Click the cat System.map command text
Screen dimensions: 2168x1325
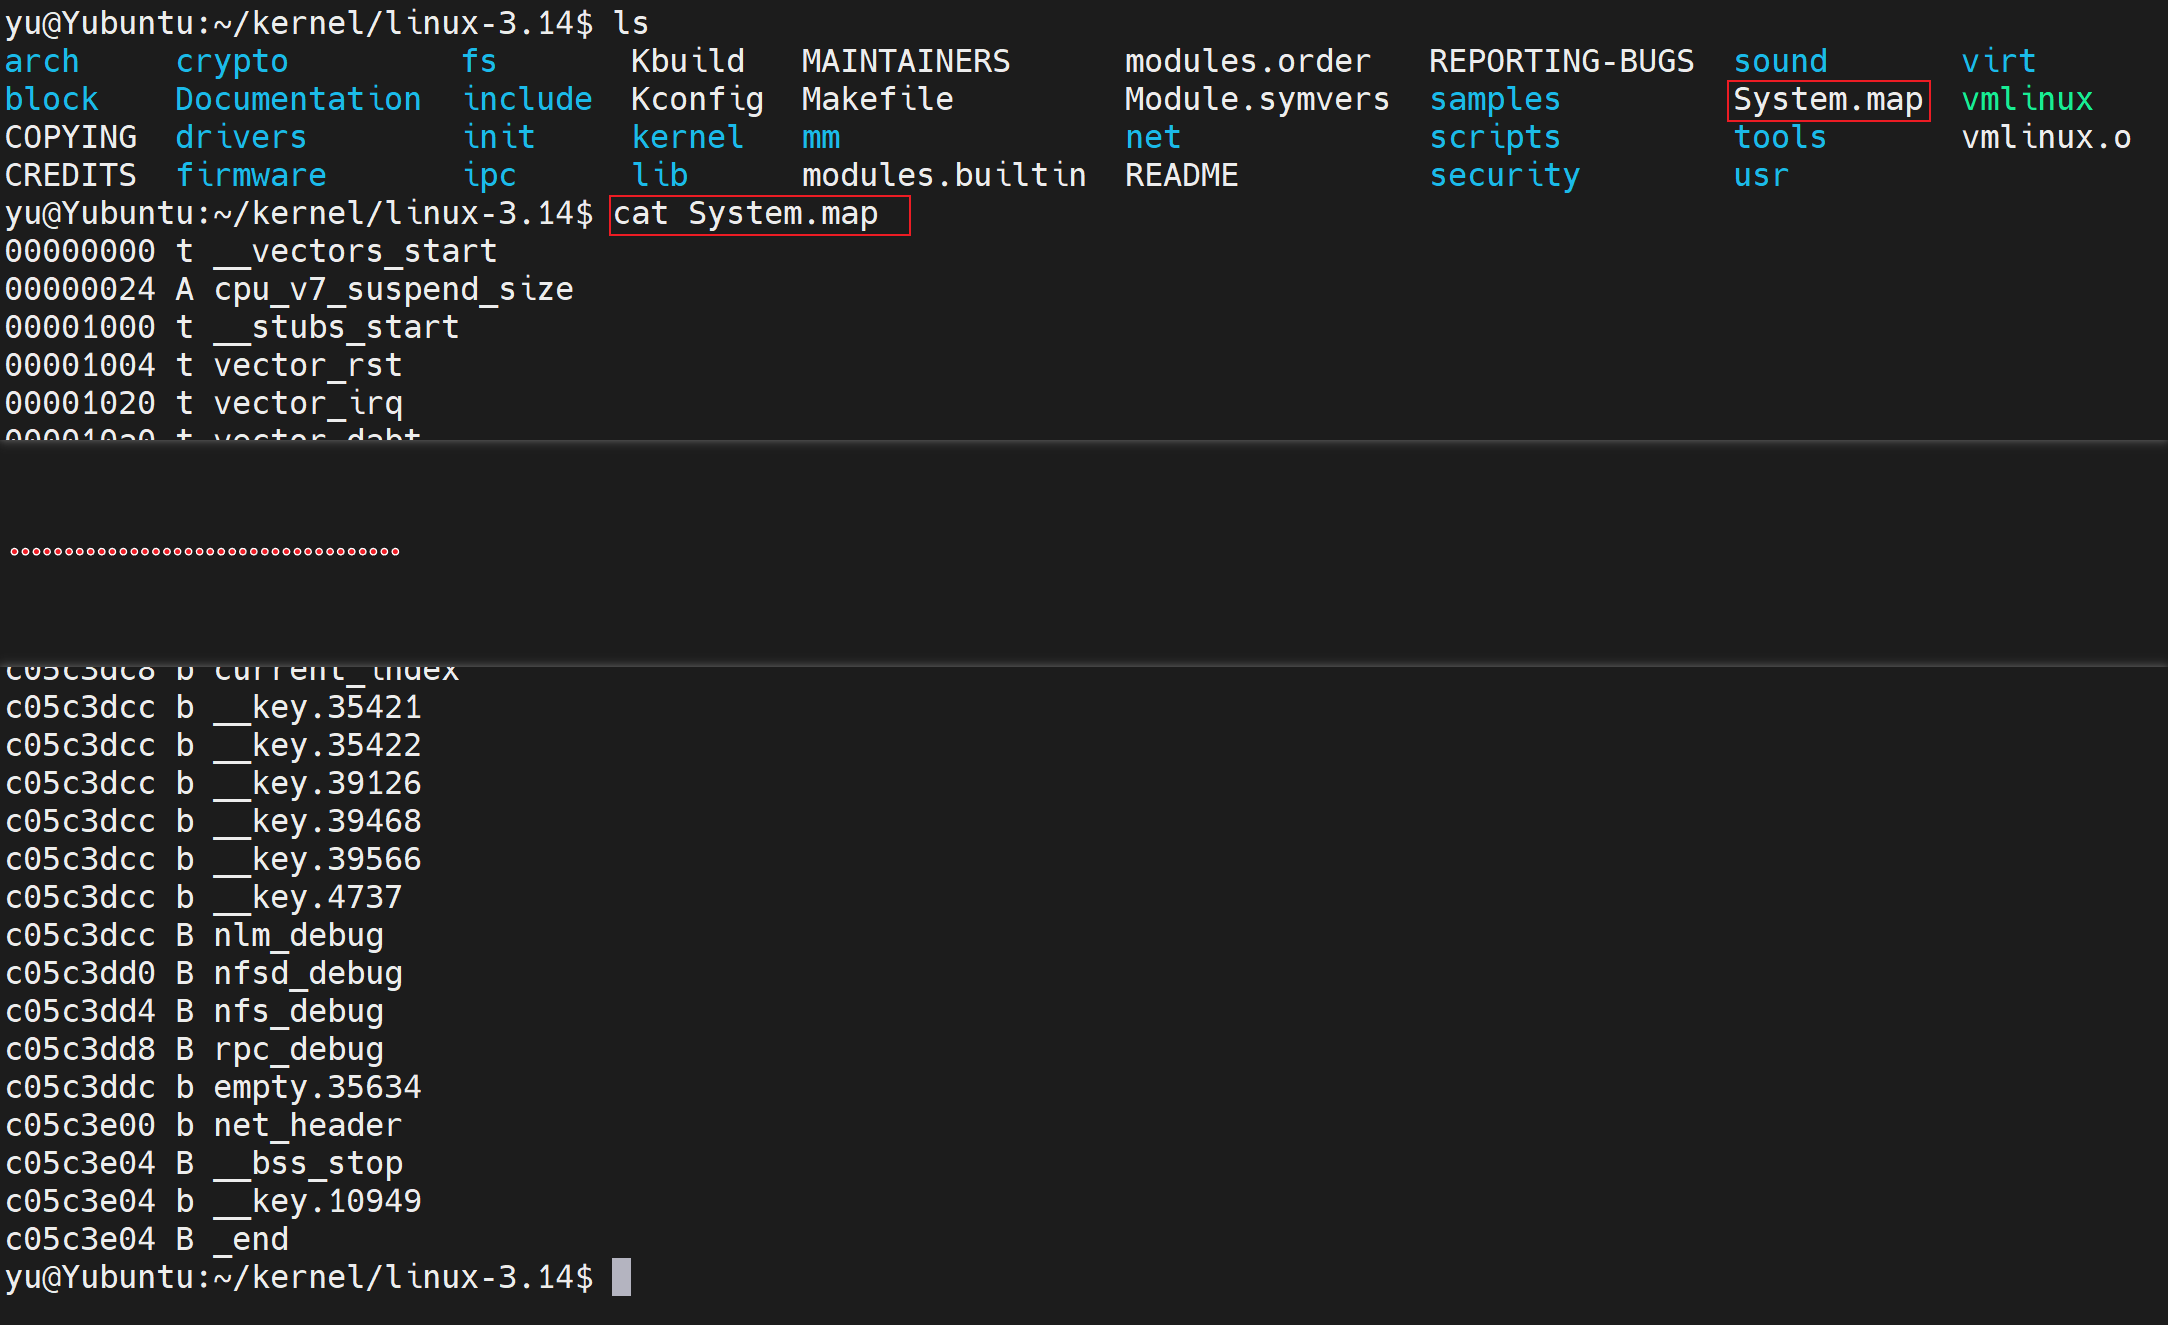click(x=745, y=214)
